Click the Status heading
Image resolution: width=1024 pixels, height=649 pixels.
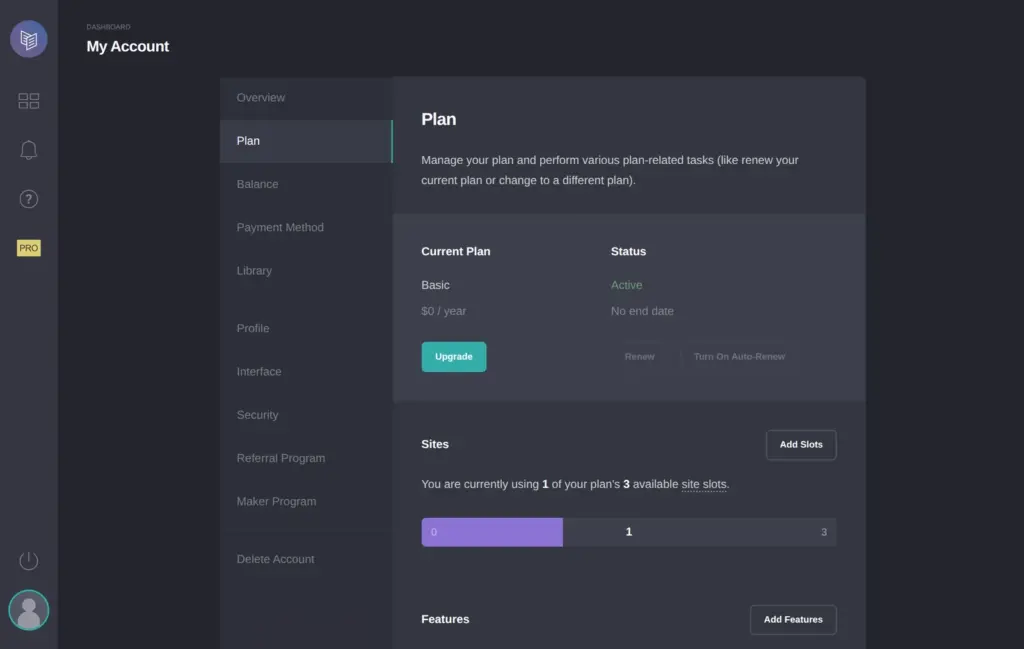628,251
